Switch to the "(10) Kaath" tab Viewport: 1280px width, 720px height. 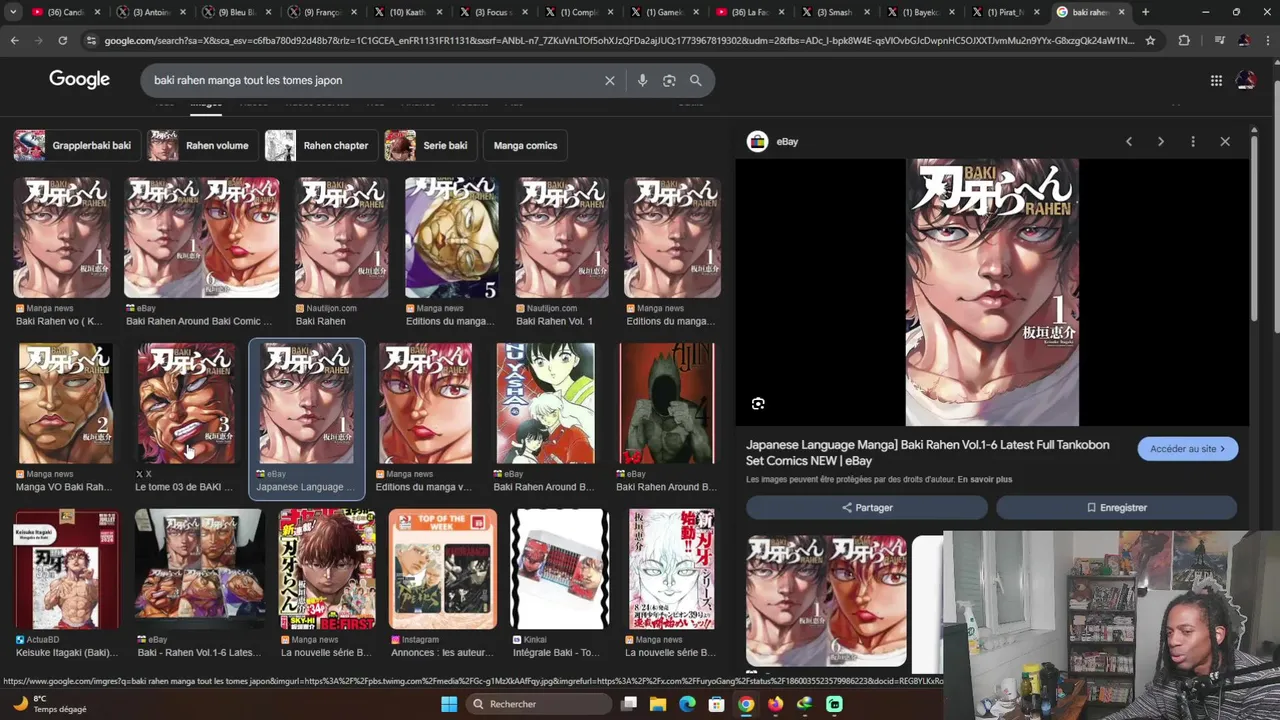[407, 12]
